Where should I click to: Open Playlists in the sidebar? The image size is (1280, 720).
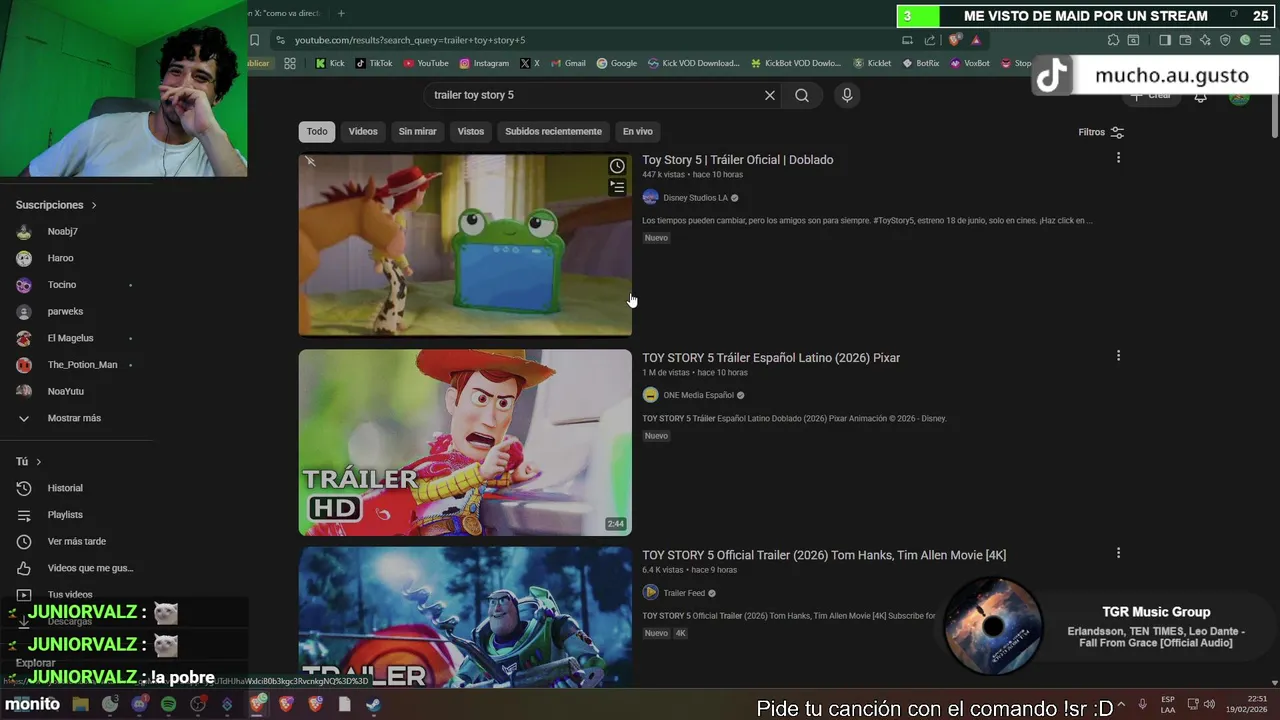pos(65,515)
